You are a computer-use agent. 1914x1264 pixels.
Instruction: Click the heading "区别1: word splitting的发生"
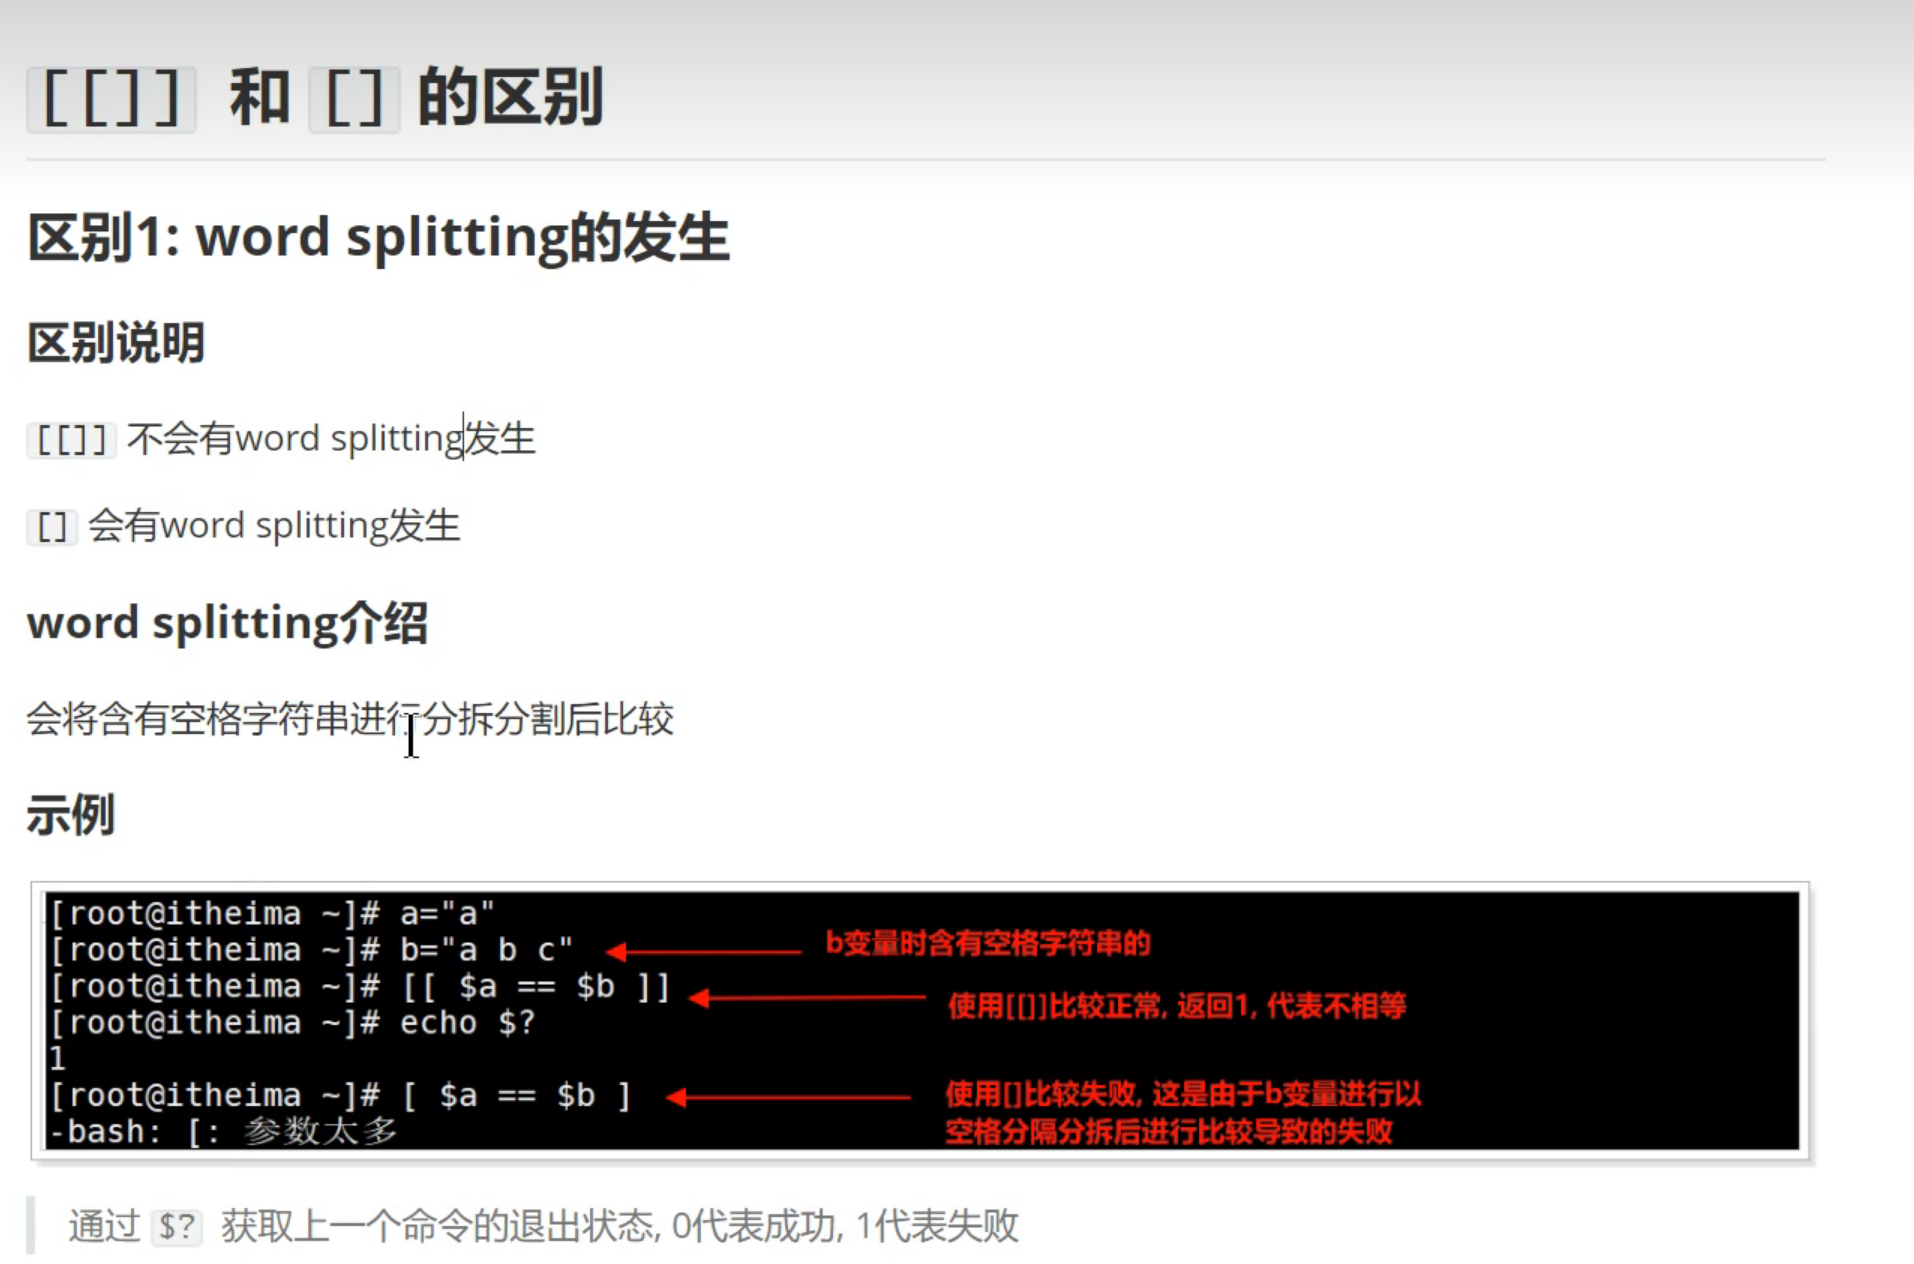378,238
